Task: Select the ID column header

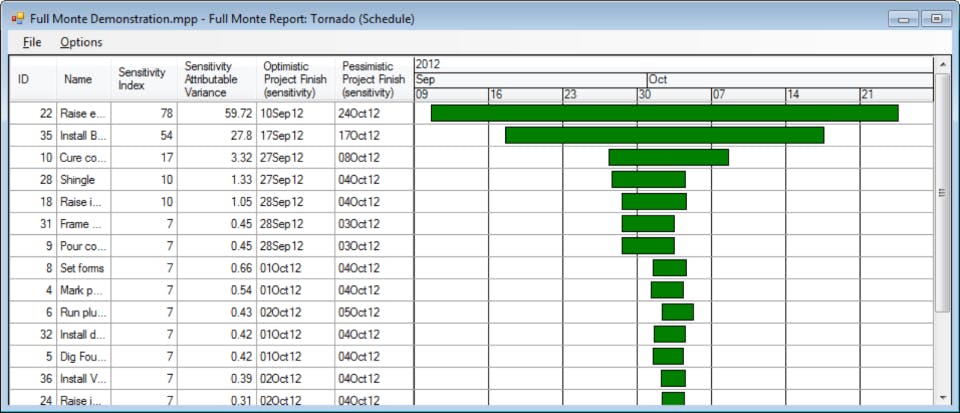Action: tap(33, 79)
